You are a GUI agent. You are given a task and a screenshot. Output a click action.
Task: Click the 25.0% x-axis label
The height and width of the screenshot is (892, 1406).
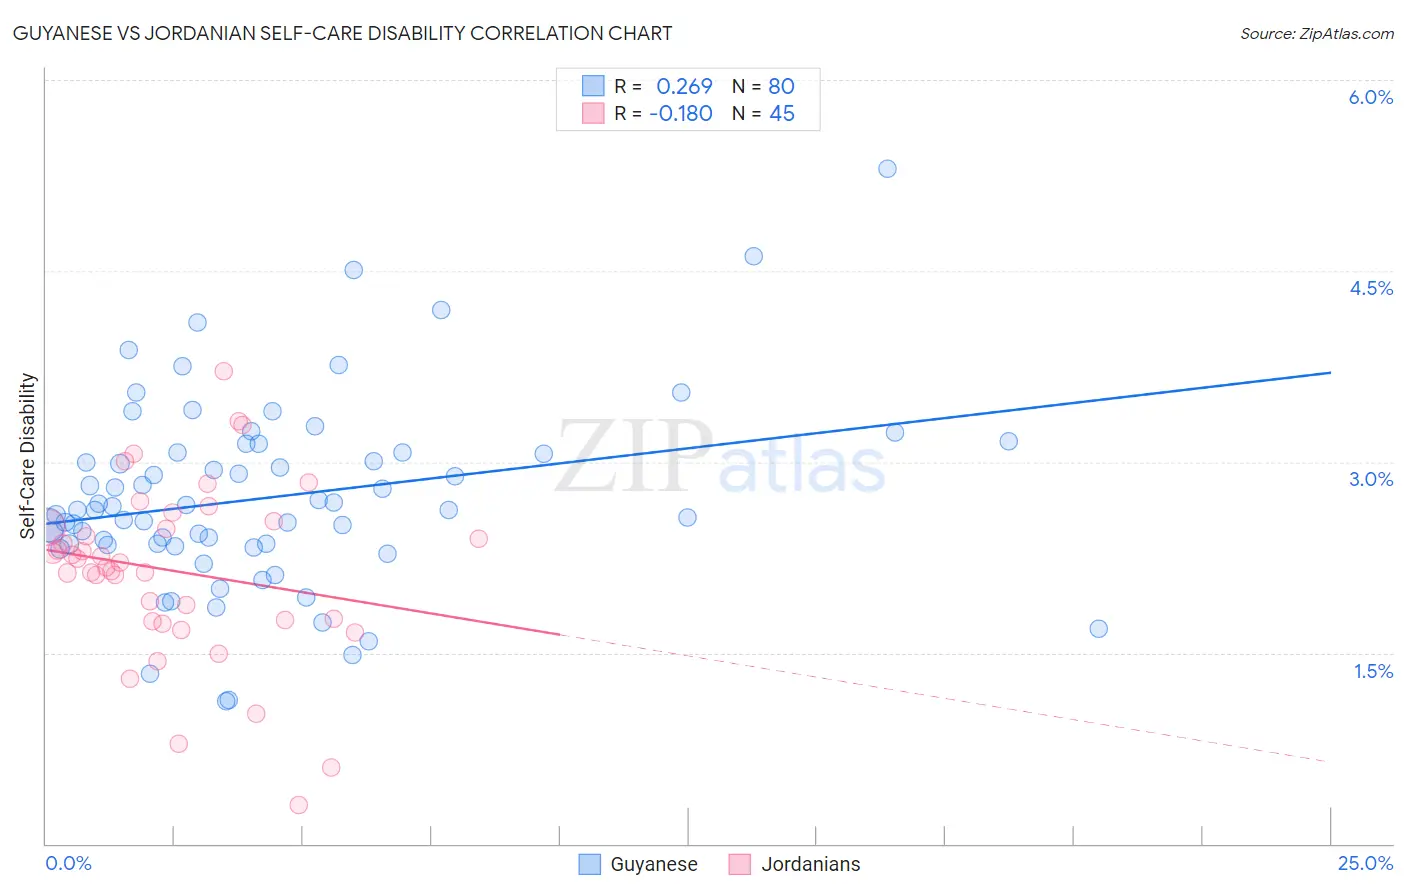tap(1365, 863)
